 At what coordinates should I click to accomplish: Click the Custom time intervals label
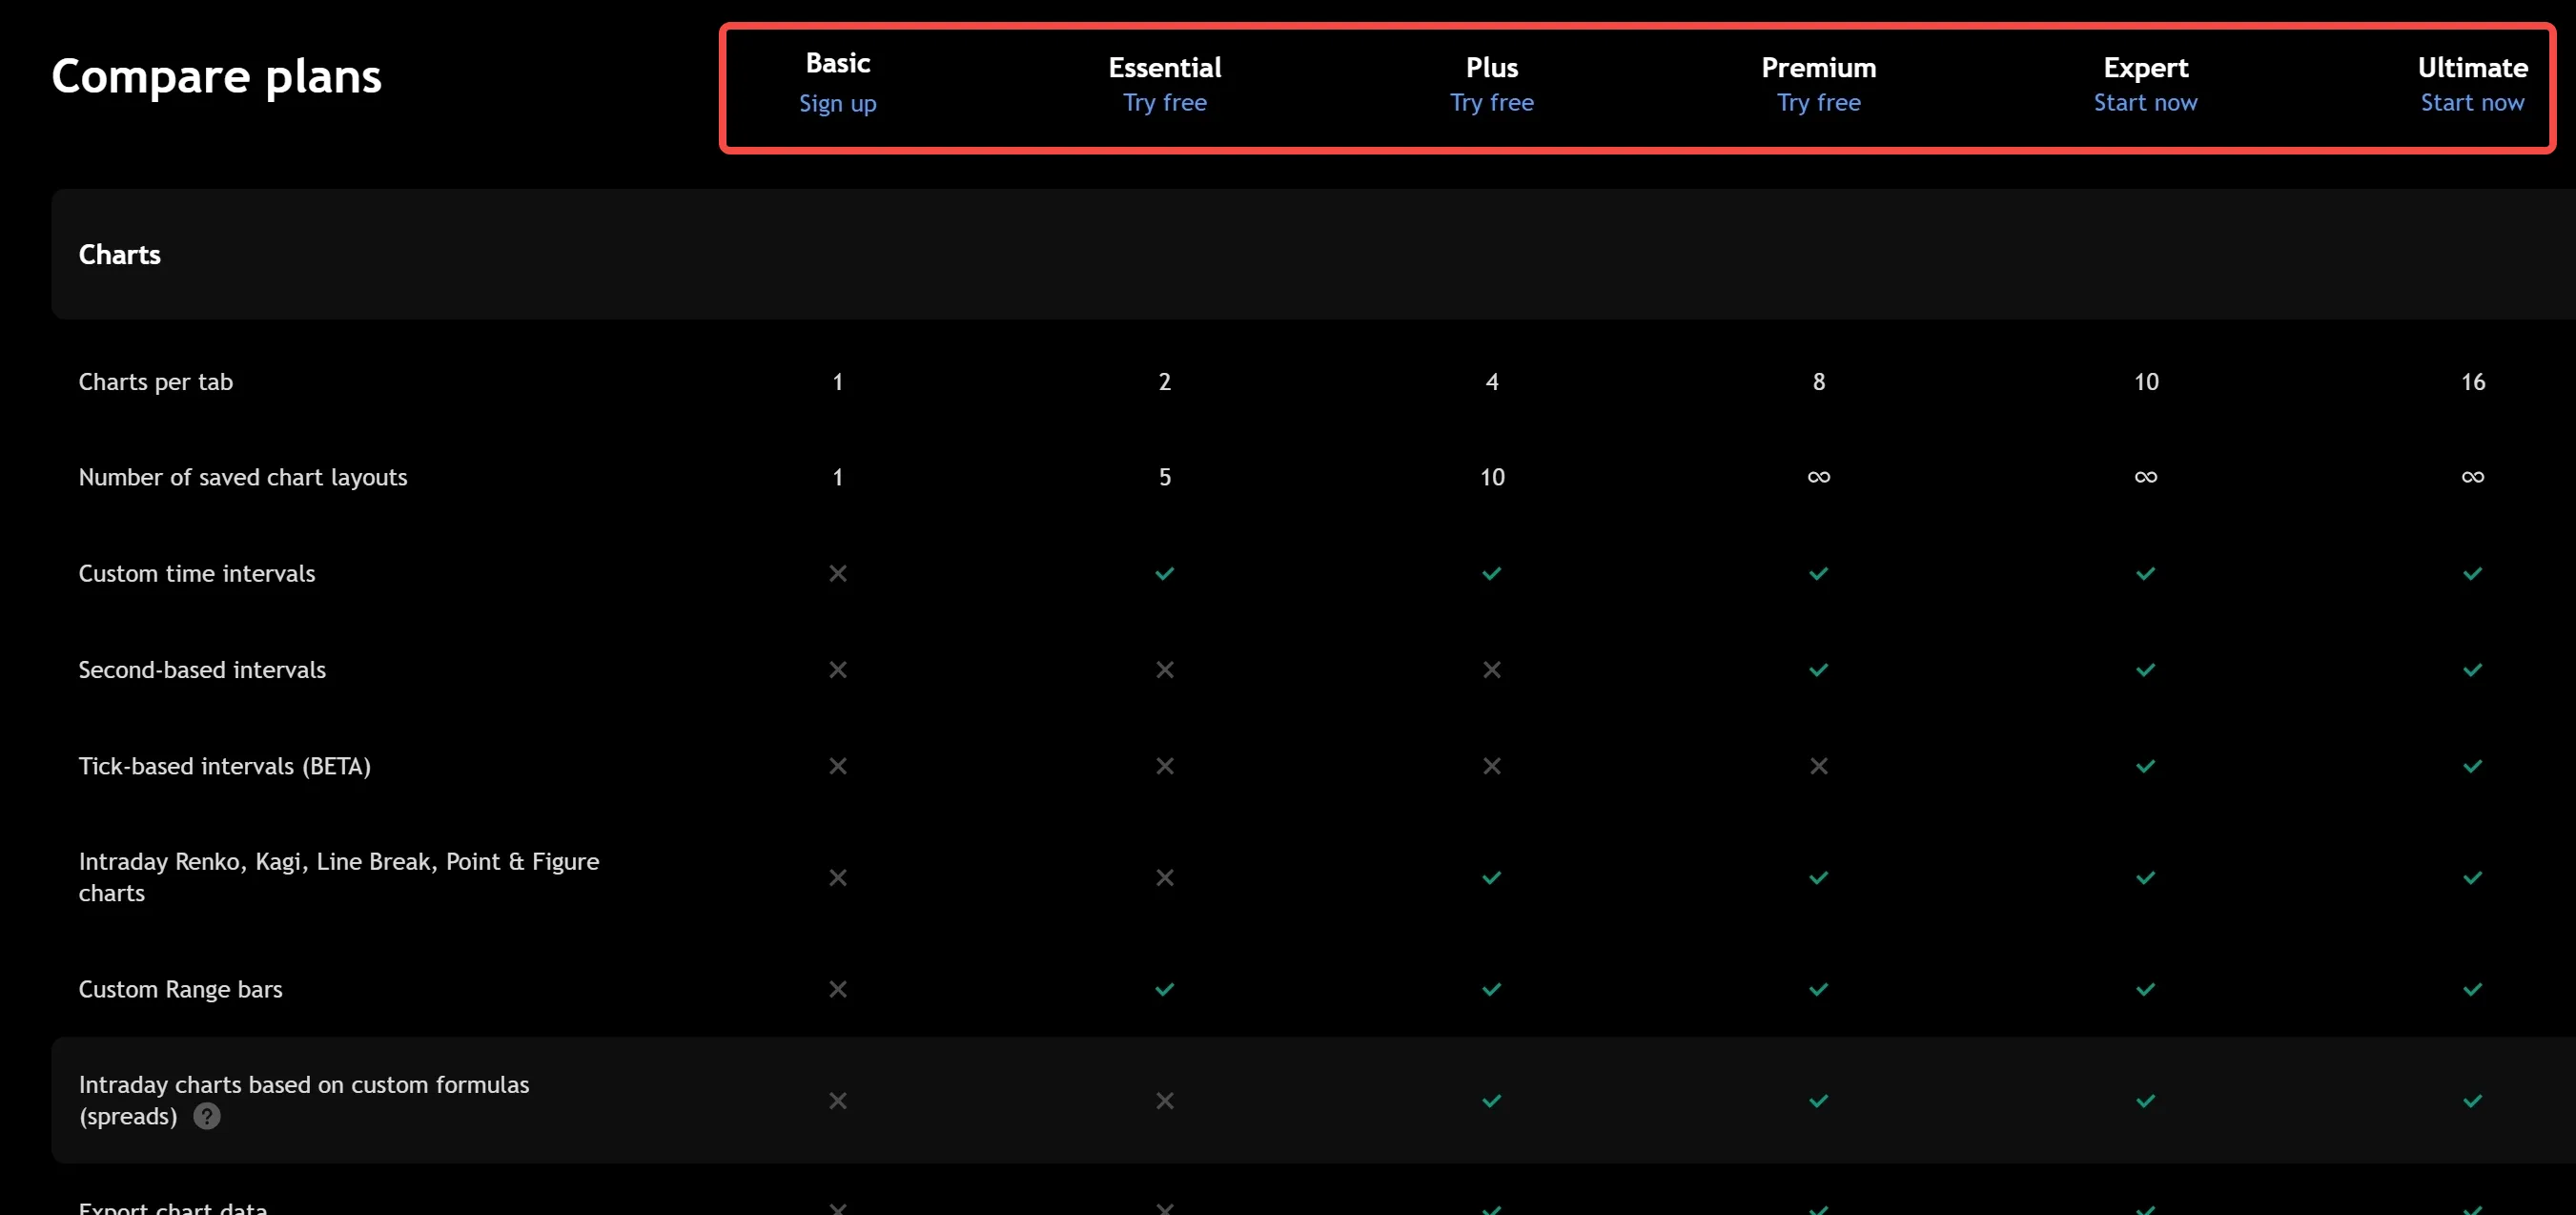click(x=196, y=573)
